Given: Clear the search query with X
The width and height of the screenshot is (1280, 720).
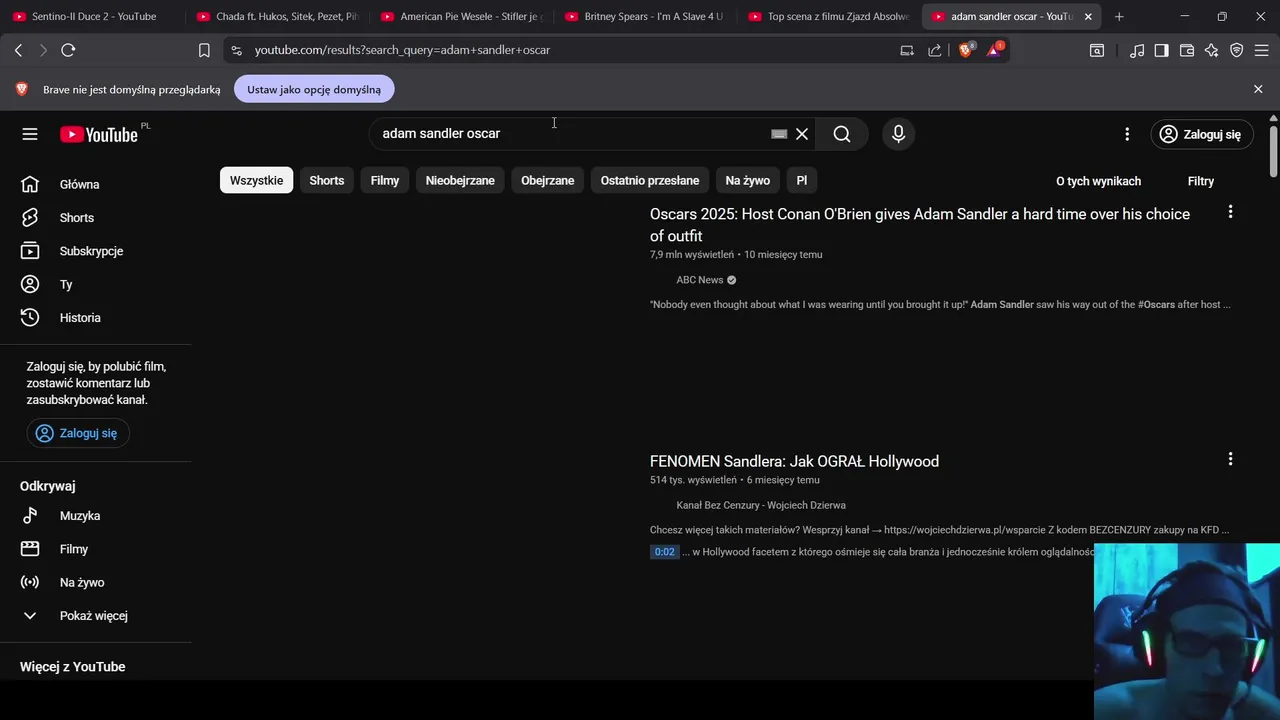Looking at the screenshot, I should point(802,134).
